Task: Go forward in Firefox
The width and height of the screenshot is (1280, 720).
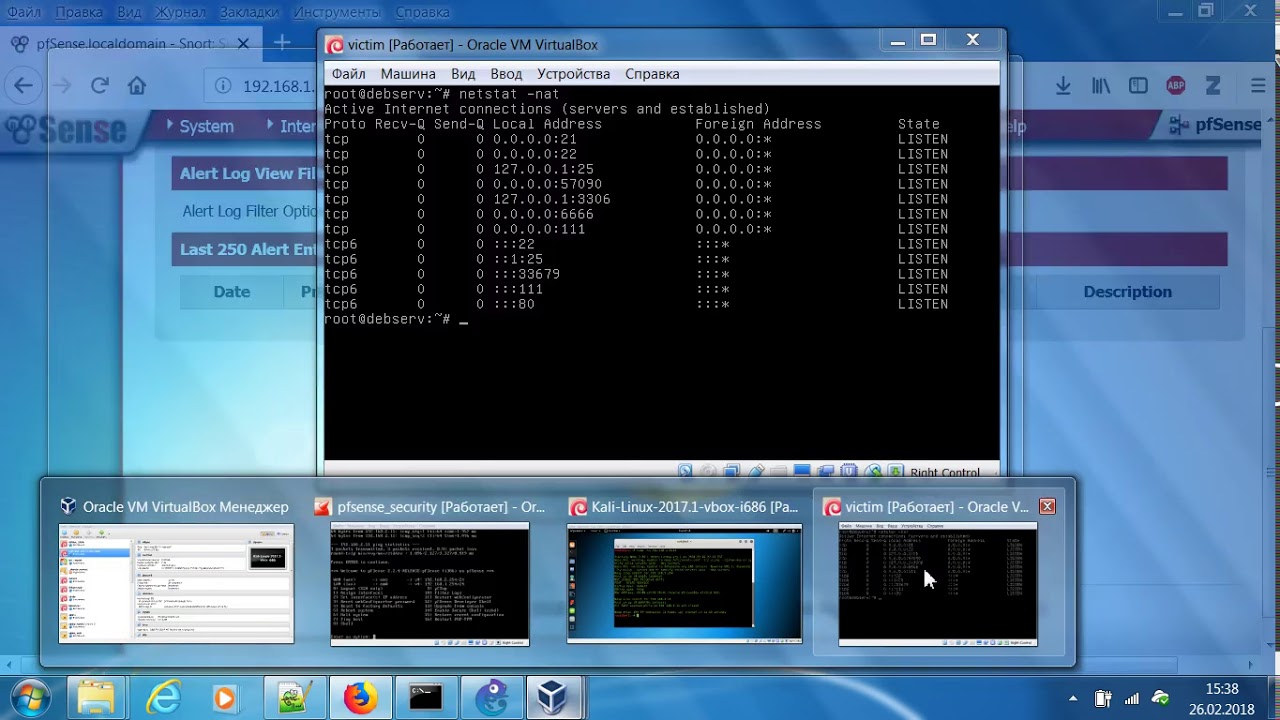Action: pos(62,86)
